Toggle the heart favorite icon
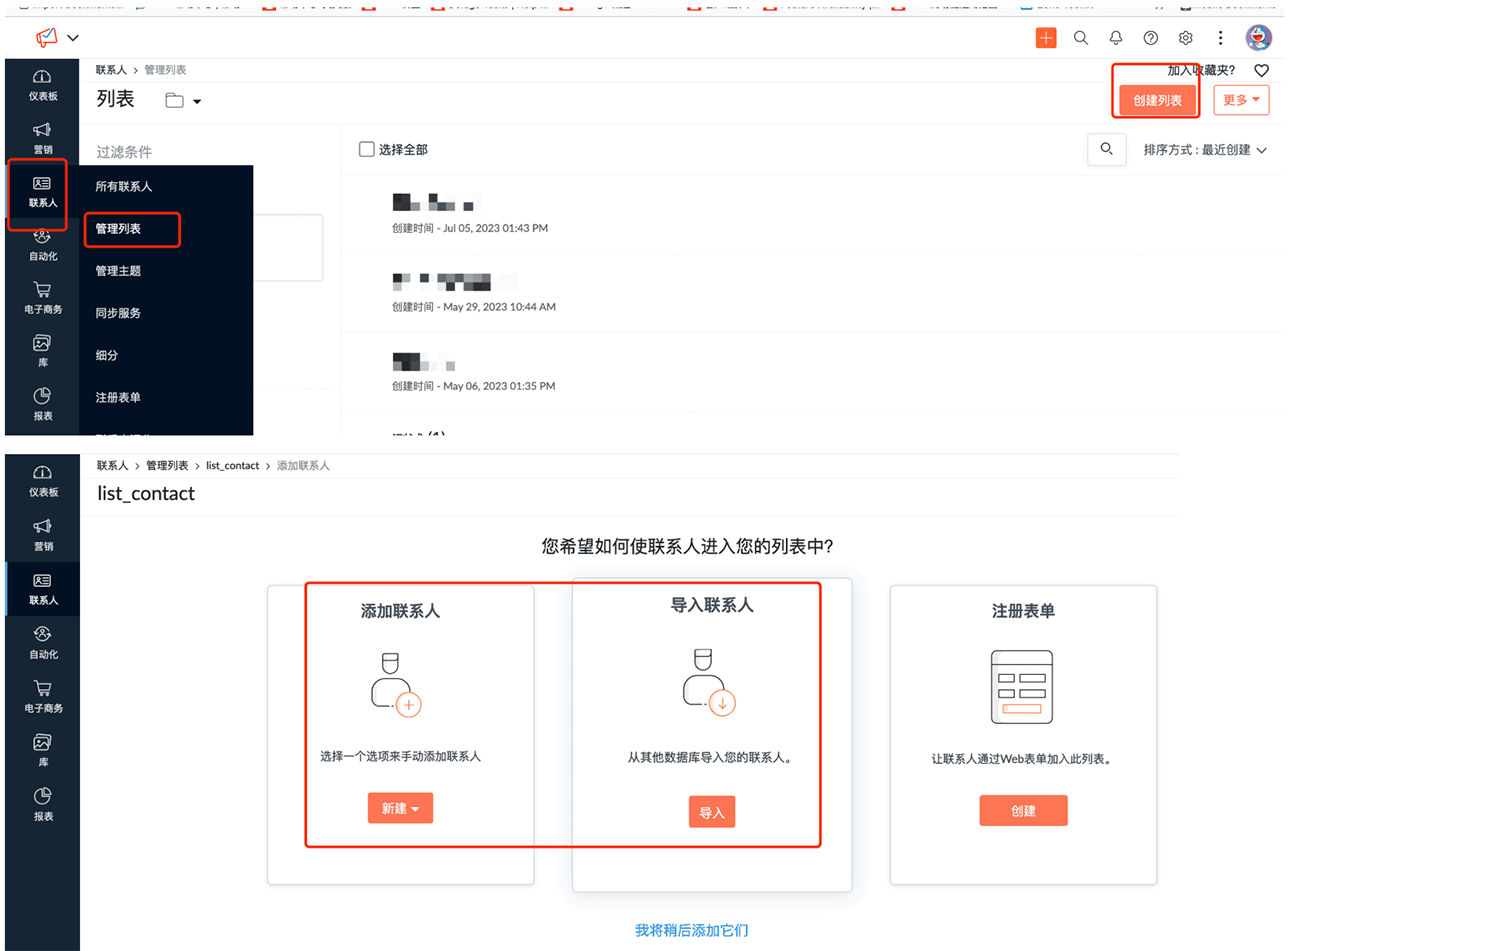The height and width of the screenshot is (951, 1500). click(1260, 70)
